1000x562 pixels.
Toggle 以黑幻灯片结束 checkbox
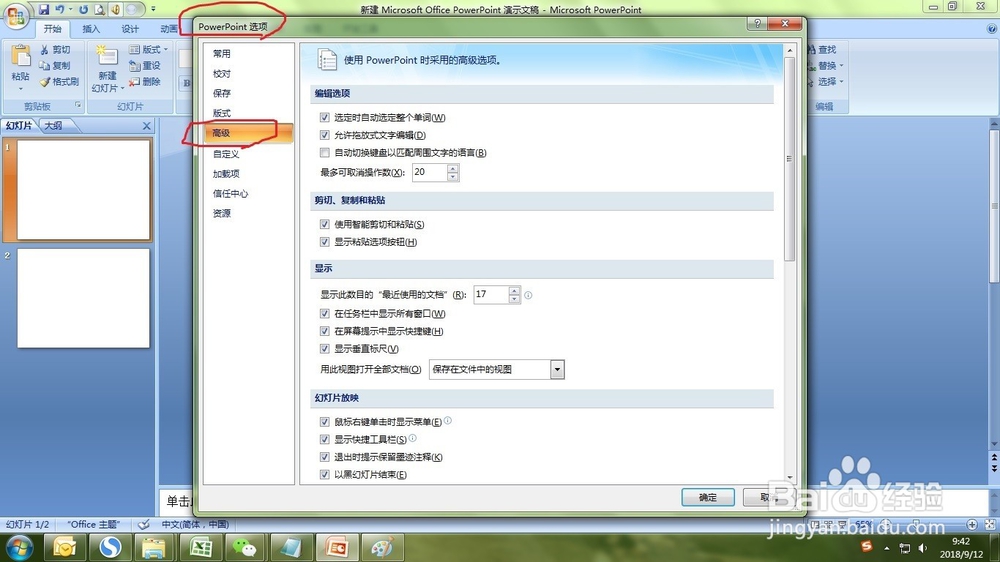(x=325, y=475)
